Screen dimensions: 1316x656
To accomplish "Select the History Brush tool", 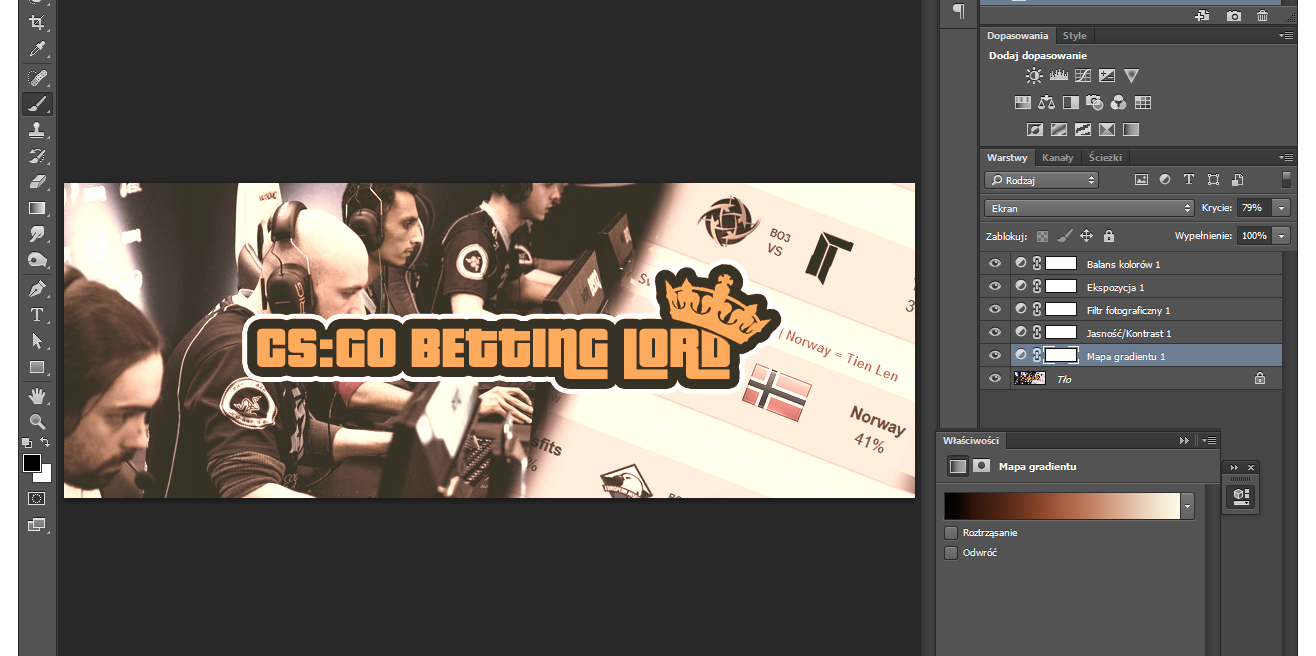I will (x=37, y=155).
